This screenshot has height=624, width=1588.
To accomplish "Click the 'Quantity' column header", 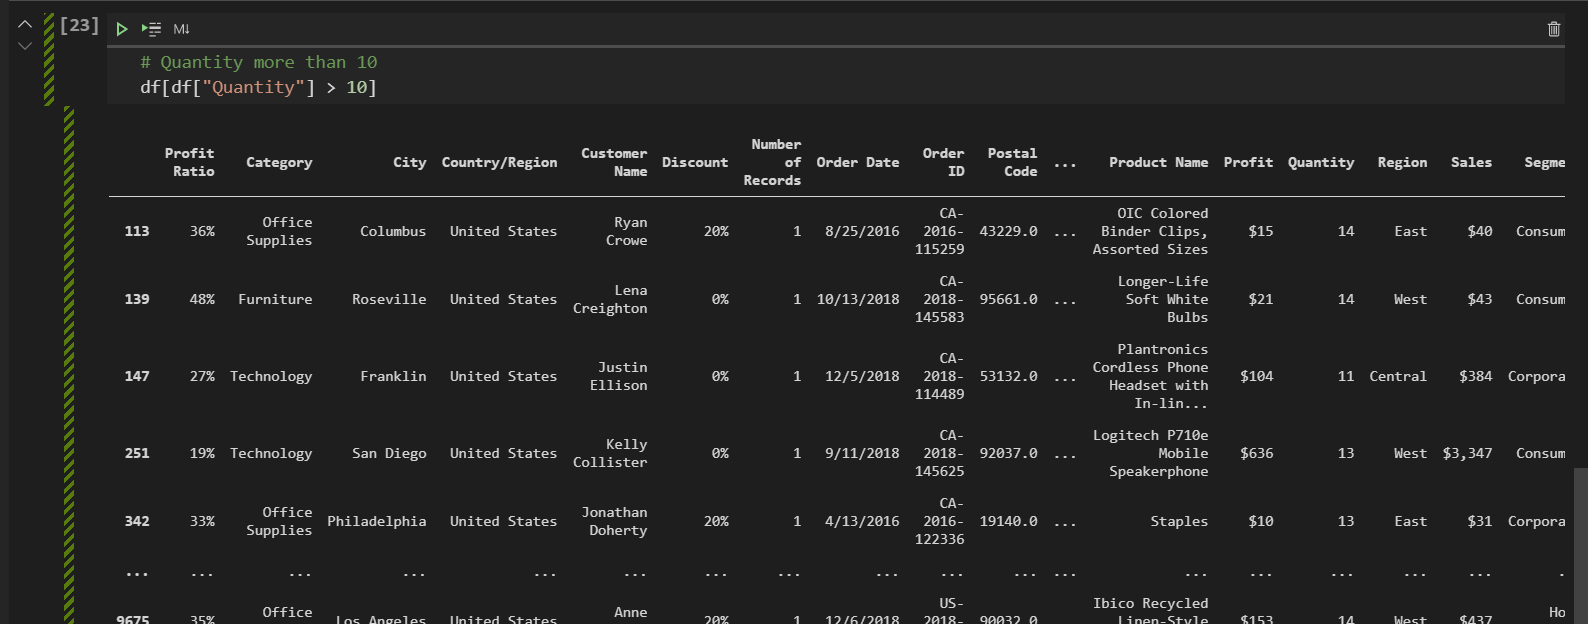I will [x=1321, y=162].
